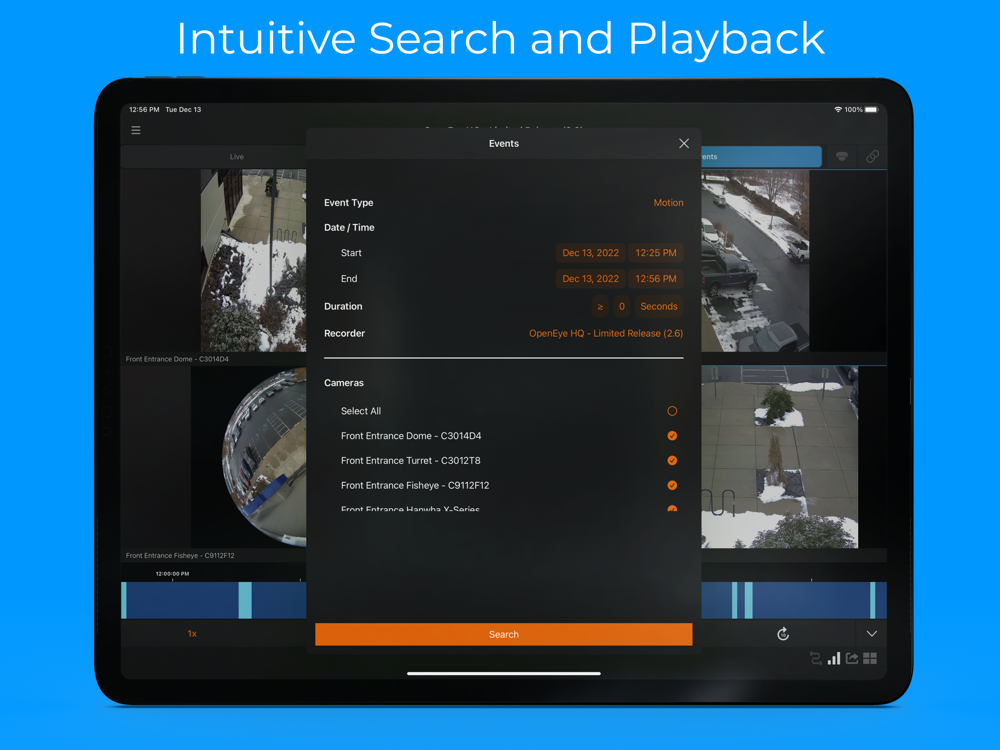
Task: Click the route/path icon in the bottom bar
Action: click(x=816, y=658)
